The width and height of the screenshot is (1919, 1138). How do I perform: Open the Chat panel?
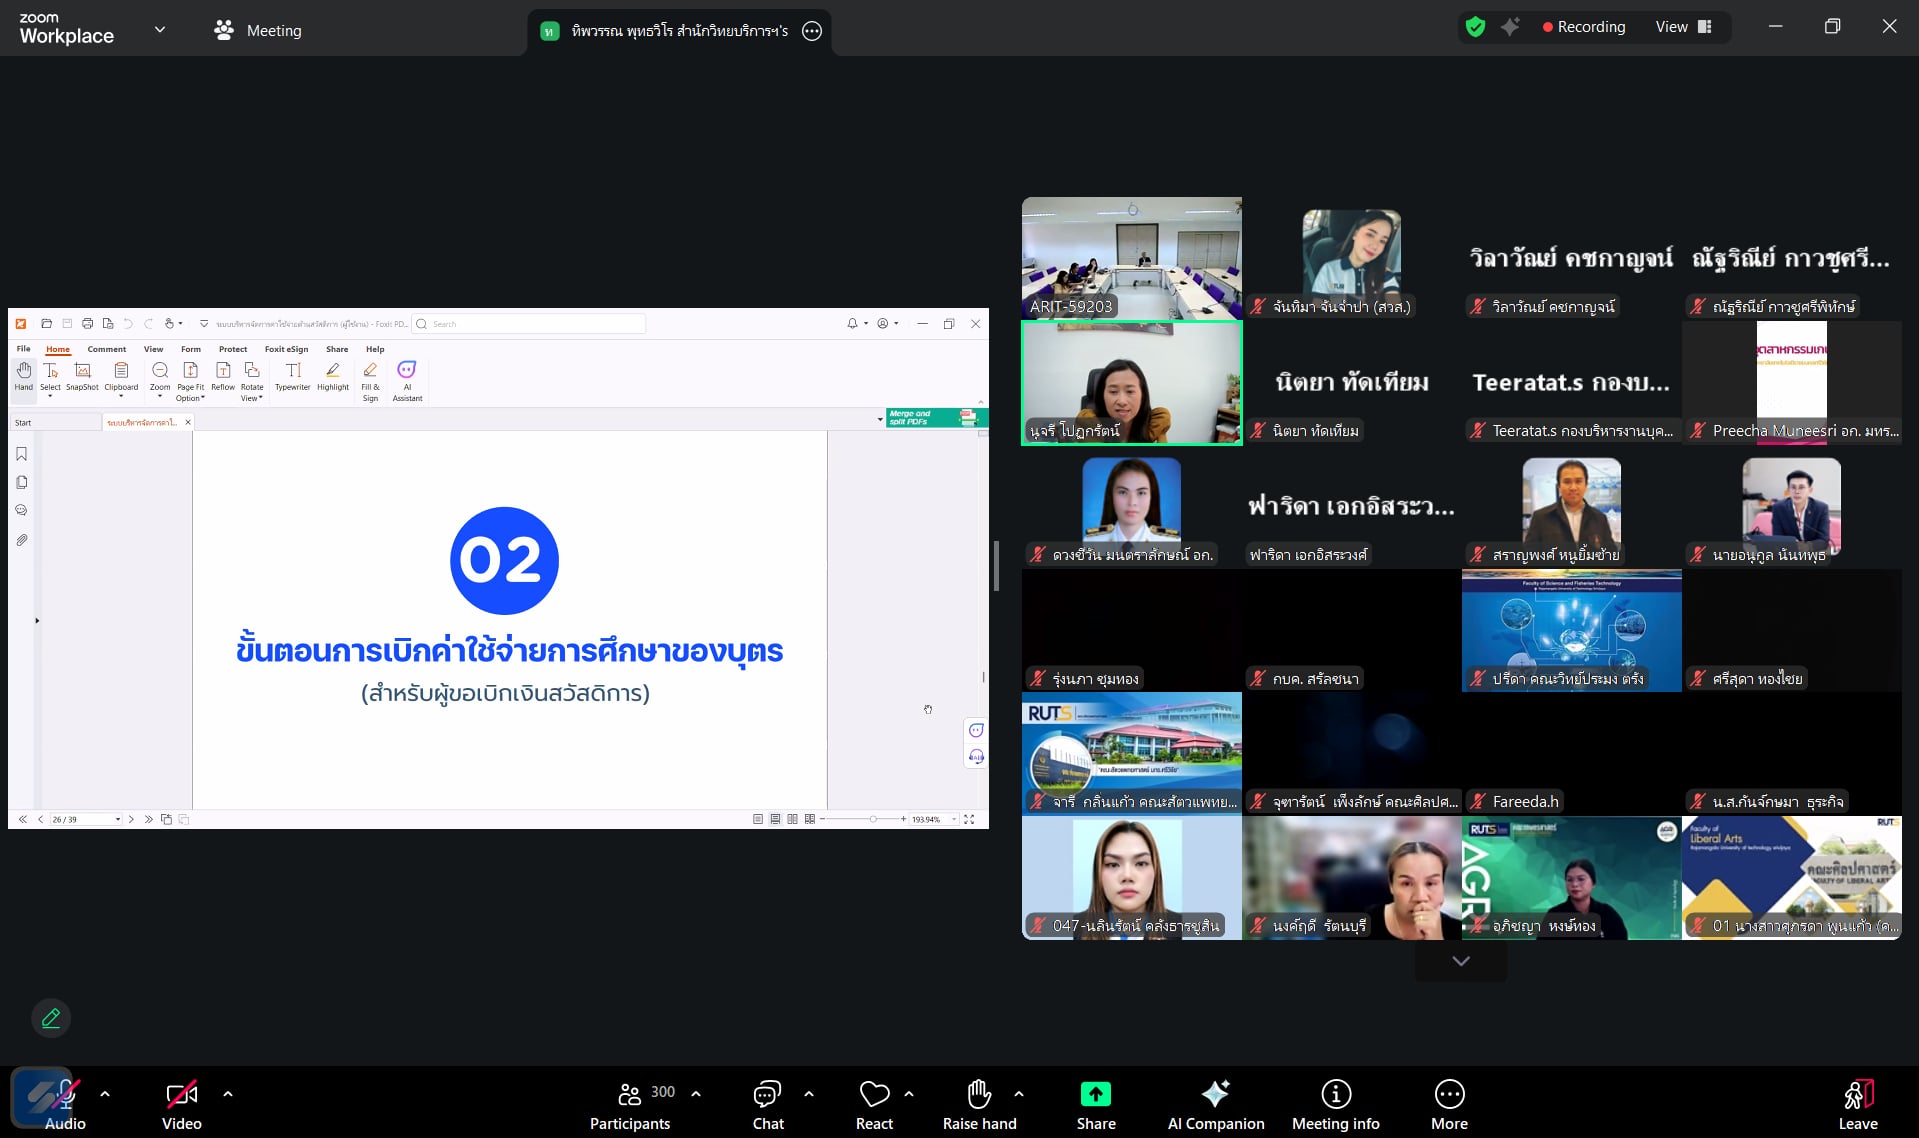pyautogui.click(x=767, y=1104)
